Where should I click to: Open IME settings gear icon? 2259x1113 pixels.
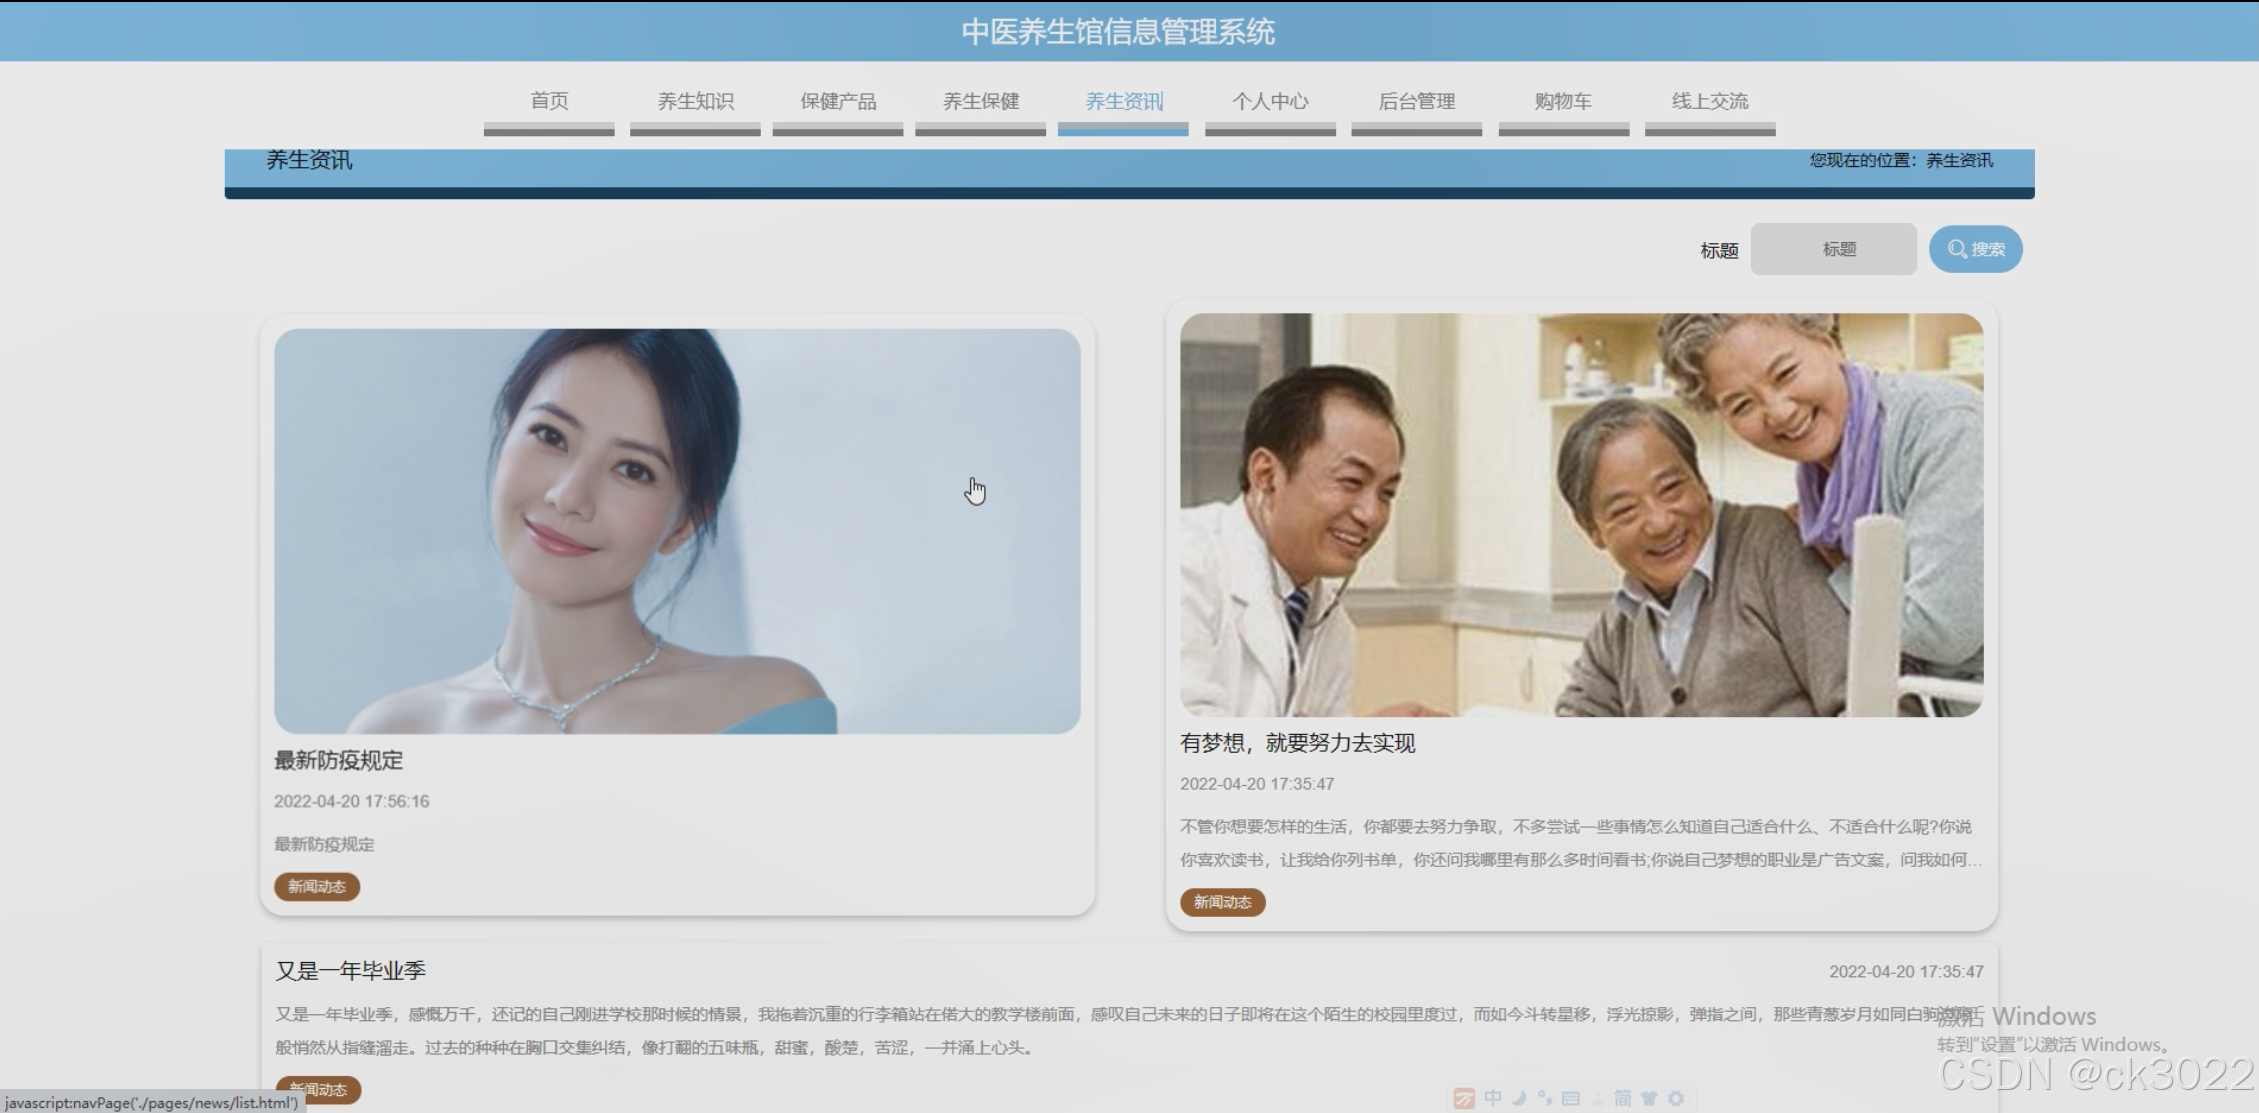click(1677, 1098)
